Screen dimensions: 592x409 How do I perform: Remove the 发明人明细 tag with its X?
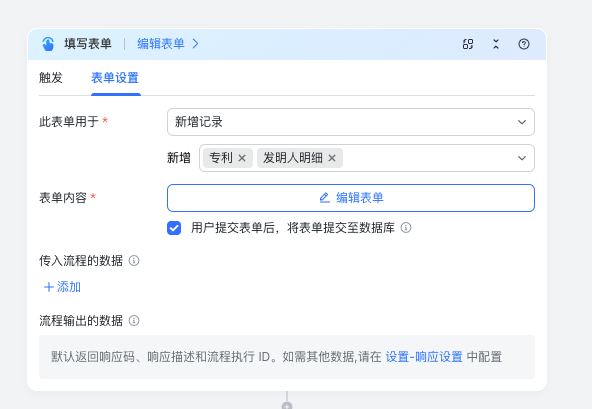pyautogui.click(x=332, y=158)
